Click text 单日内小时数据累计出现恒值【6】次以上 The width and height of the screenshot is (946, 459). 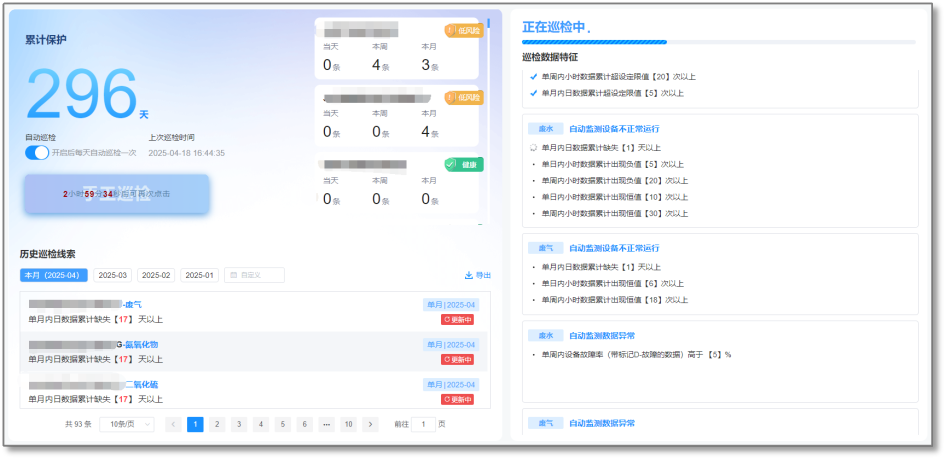pyautogui.click(x=612, y=283)
